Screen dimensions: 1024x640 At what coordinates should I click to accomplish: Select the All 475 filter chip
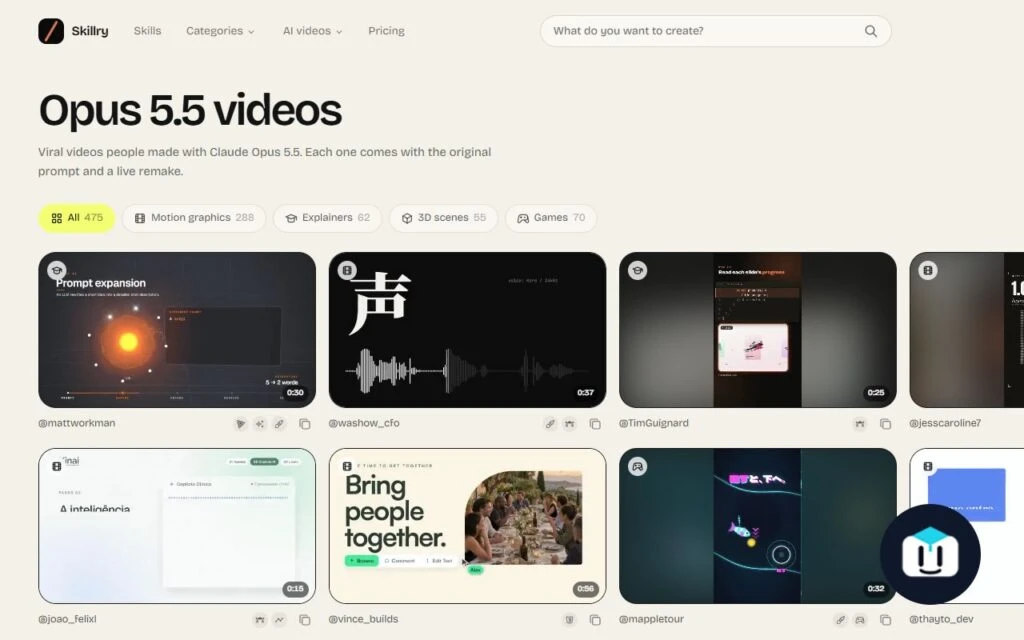(x=77, y=217)
